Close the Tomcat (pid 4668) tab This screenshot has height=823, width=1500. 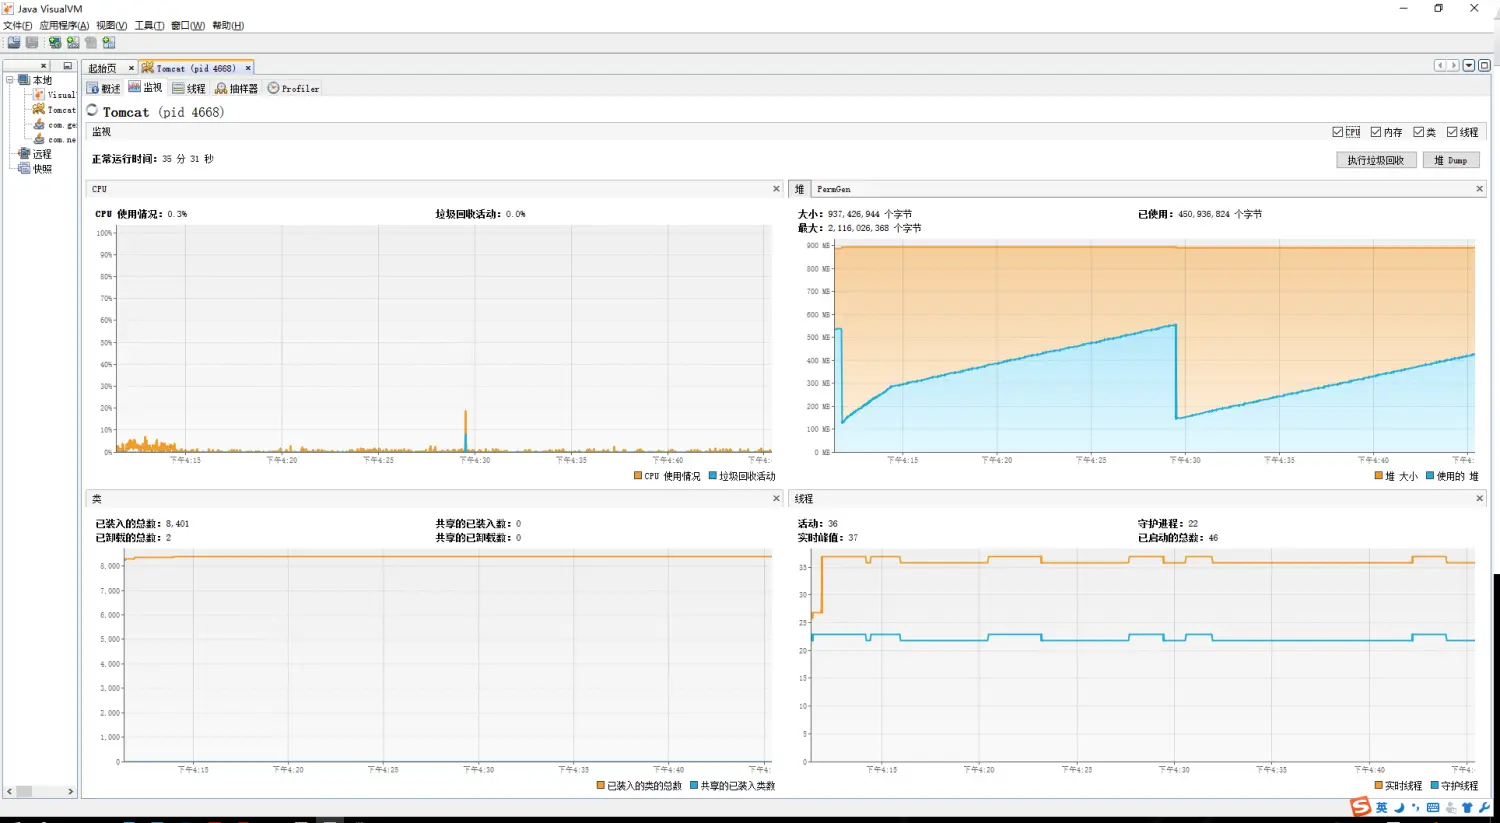coord(248,68)
